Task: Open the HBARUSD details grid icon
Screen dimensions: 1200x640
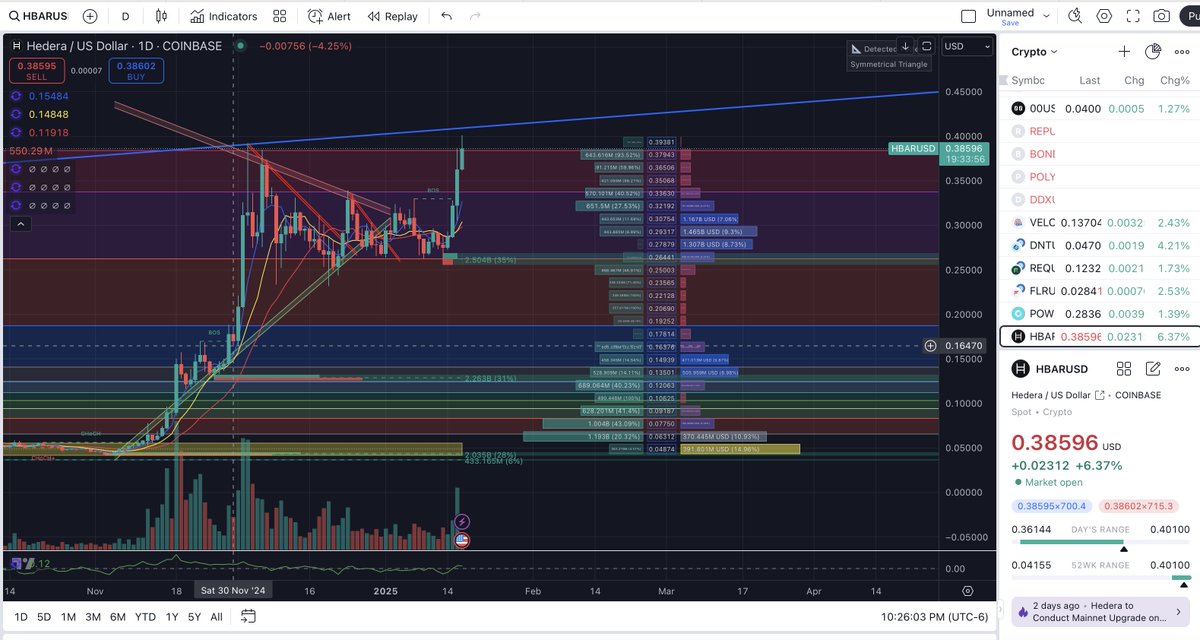Action: tap(1124, 369)
